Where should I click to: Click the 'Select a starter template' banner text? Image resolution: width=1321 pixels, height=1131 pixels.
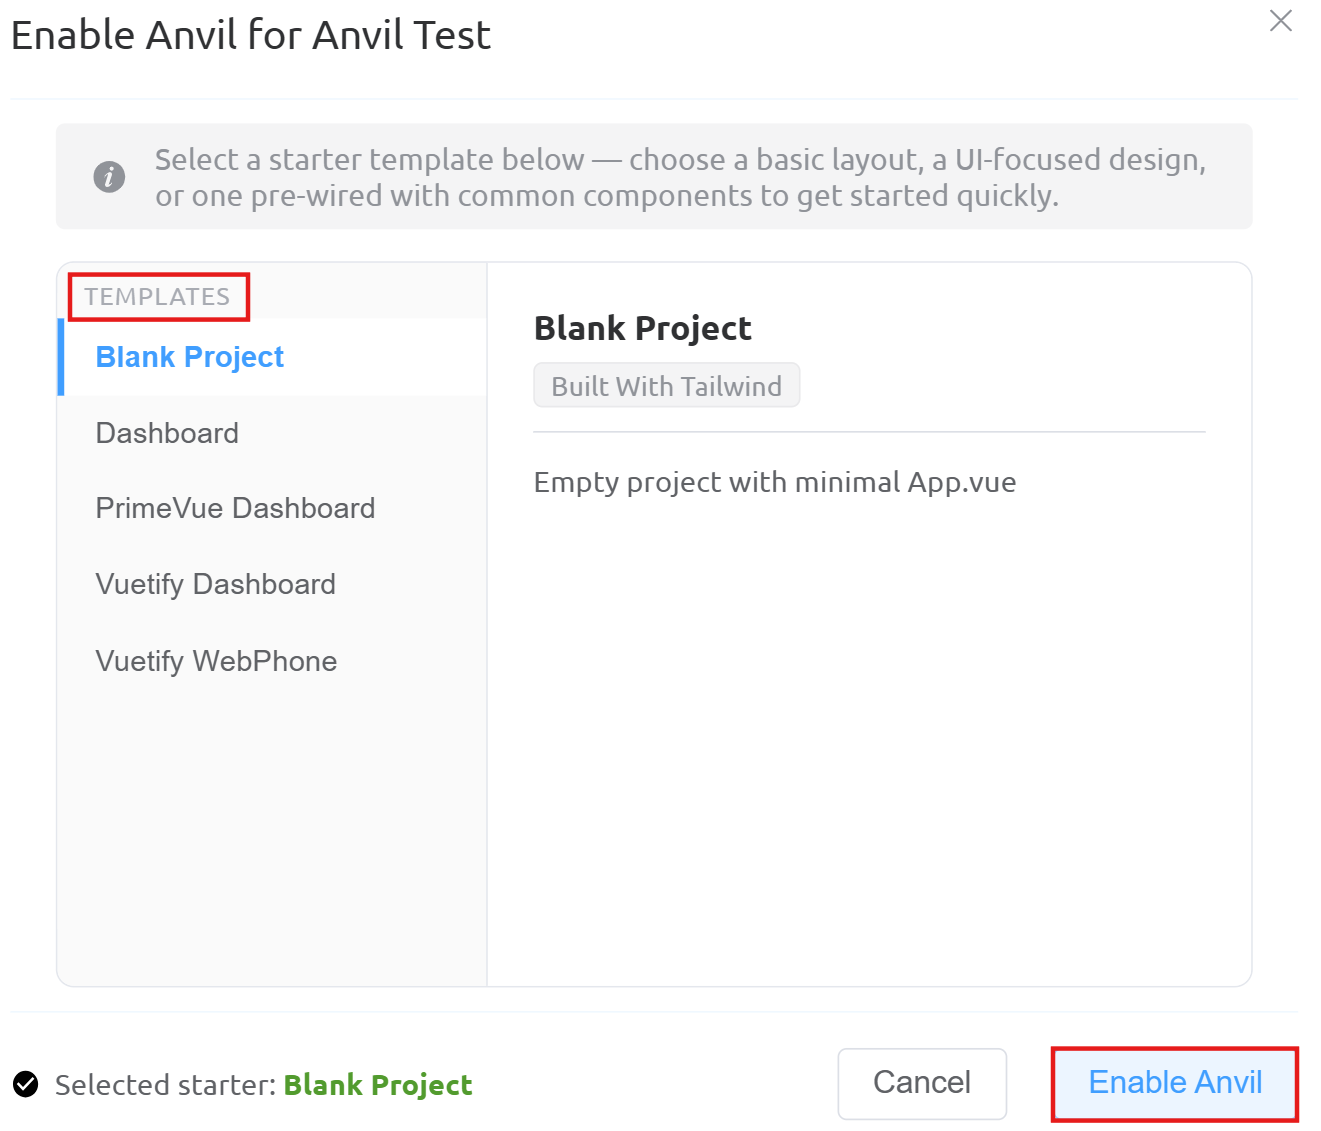pyautogui.click(x=680, y=177)
